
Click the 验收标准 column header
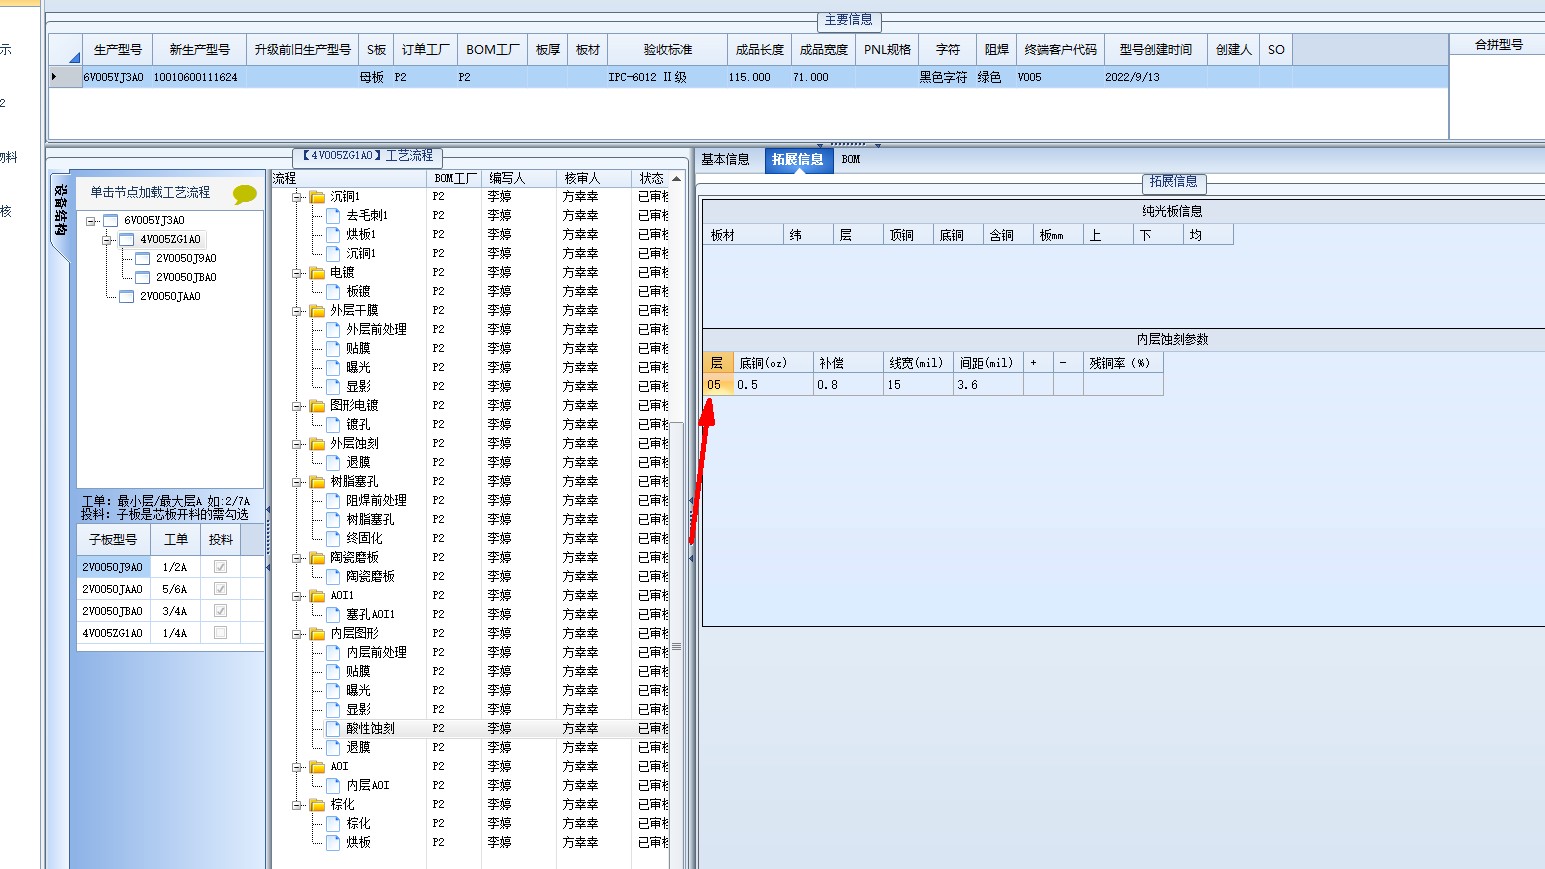pyautogui.click(x=668, y=49)
